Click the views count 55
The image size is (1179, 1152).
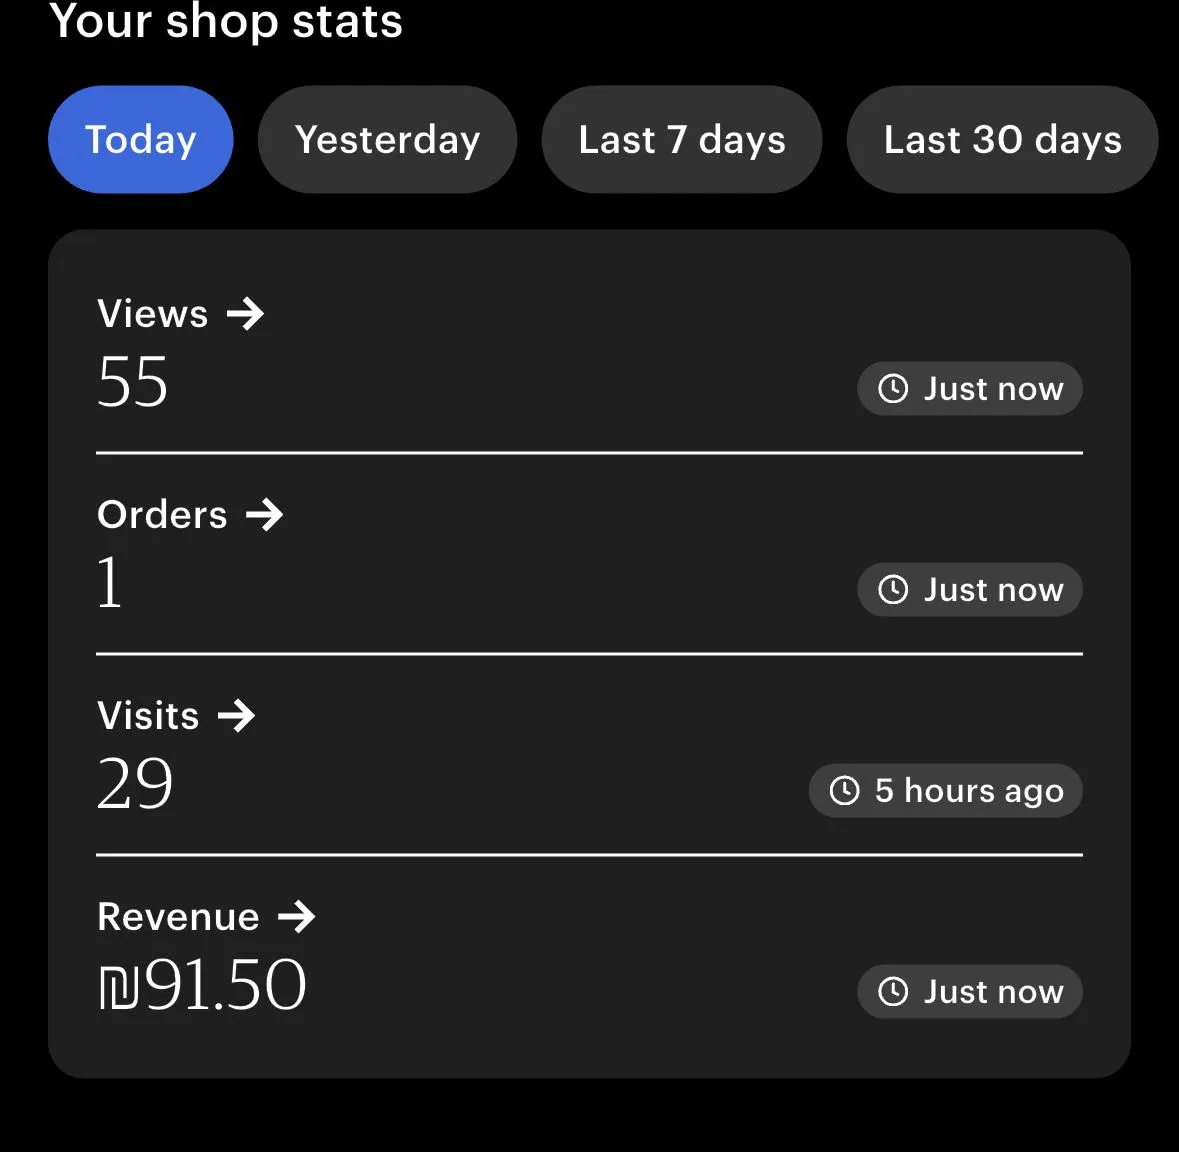[133, 382]
